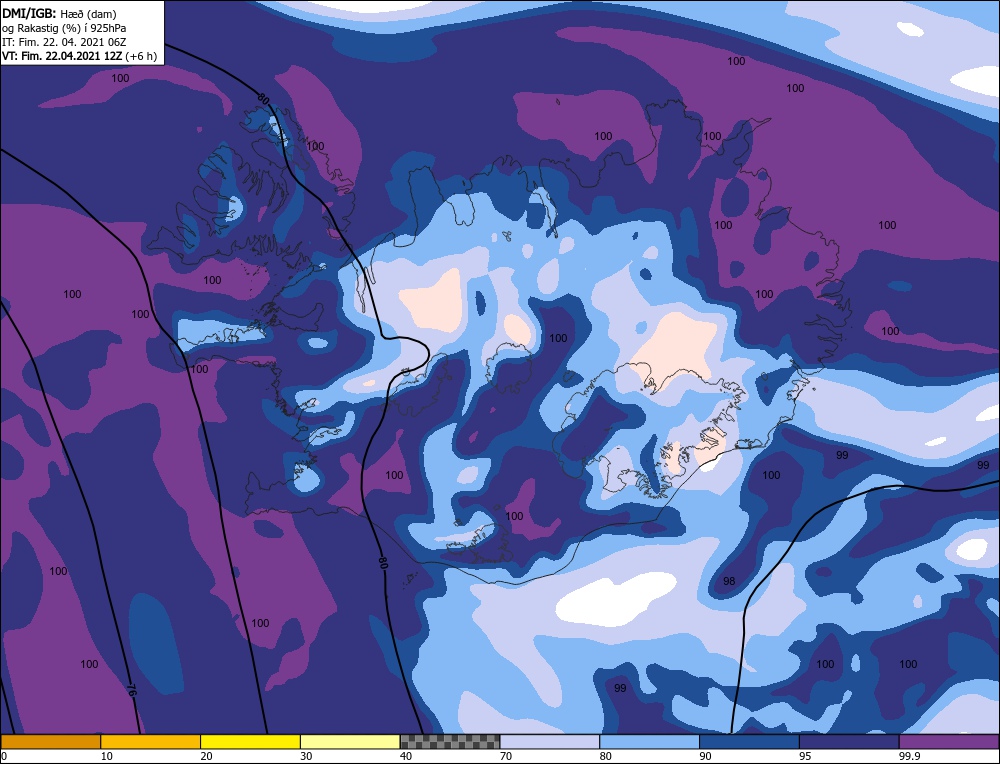Click the '0' legend tick label
1000x764 pixels.
pos(4,756)
